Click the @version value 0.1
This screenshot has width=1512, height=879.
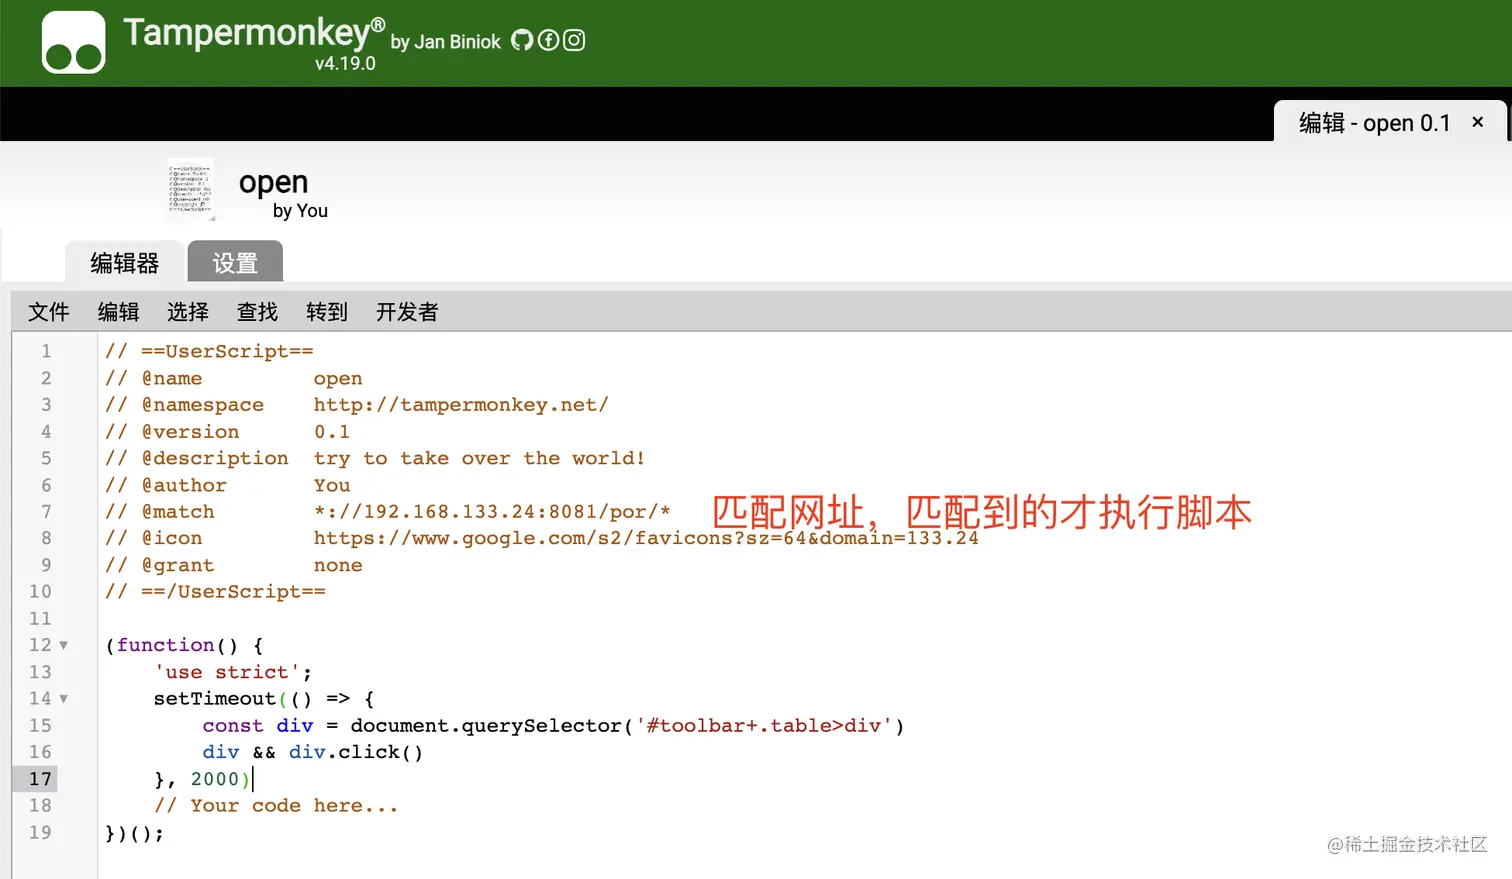click(332, 432)
